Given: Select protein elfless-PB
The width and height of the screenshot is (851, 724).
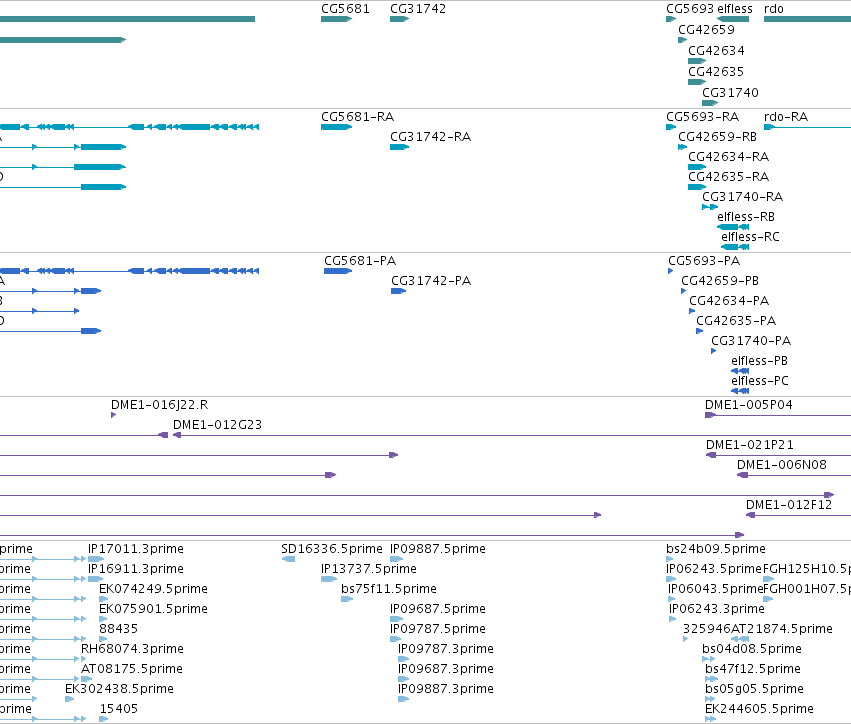Looking at the screenshot, I should [740, 371].
